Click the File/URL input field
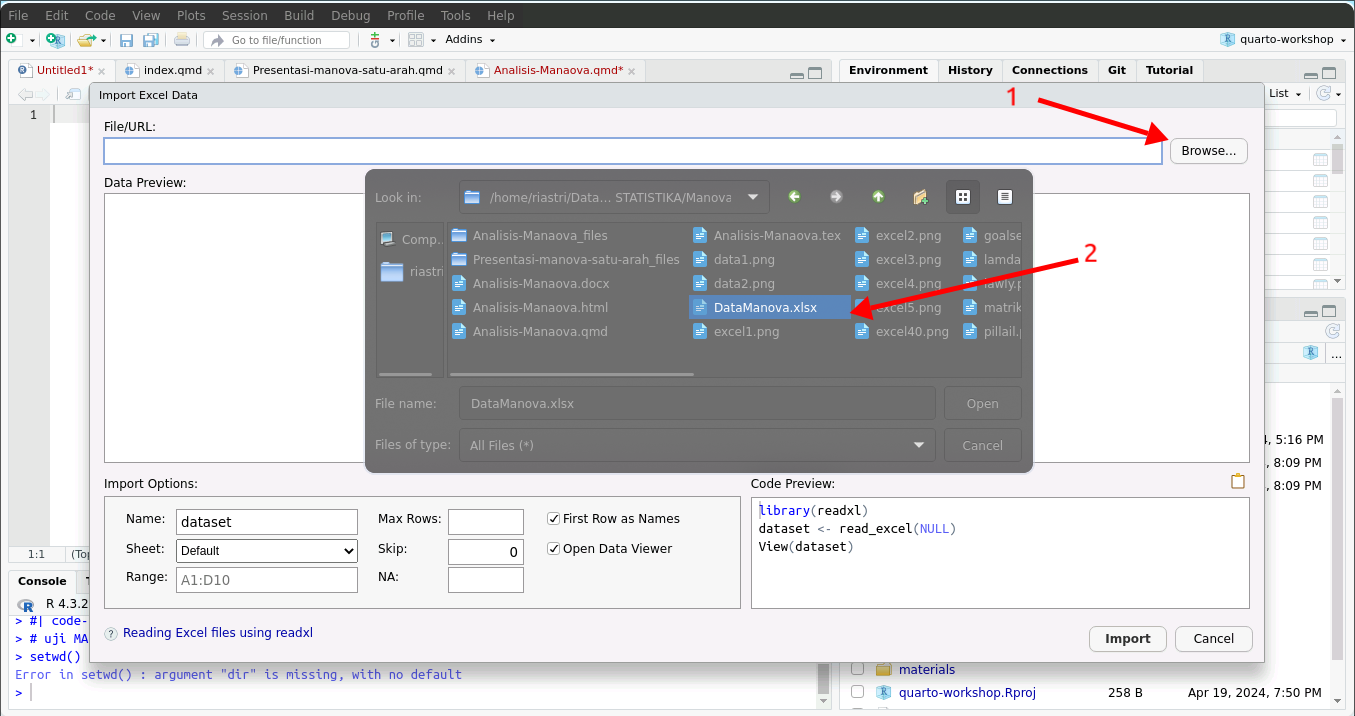Viewport: 1355px width, 716px height. (633, 151)
